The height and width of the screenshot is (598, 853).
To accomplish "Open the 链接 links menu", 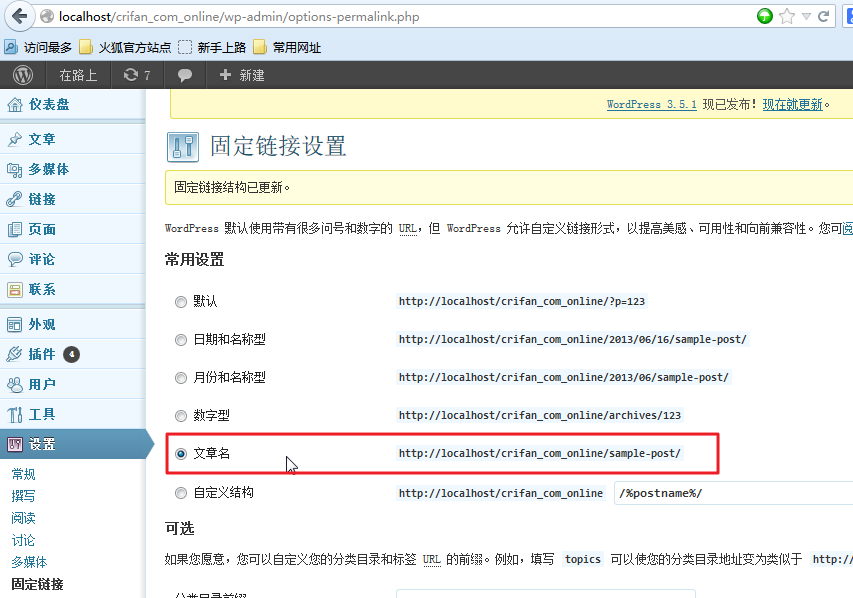I will (72, 199).
